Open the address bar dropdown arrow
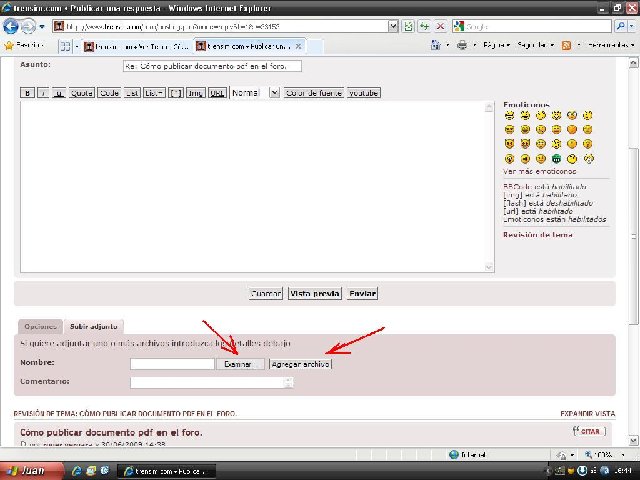Screen dimensions: 640x480 pos(397,26)
